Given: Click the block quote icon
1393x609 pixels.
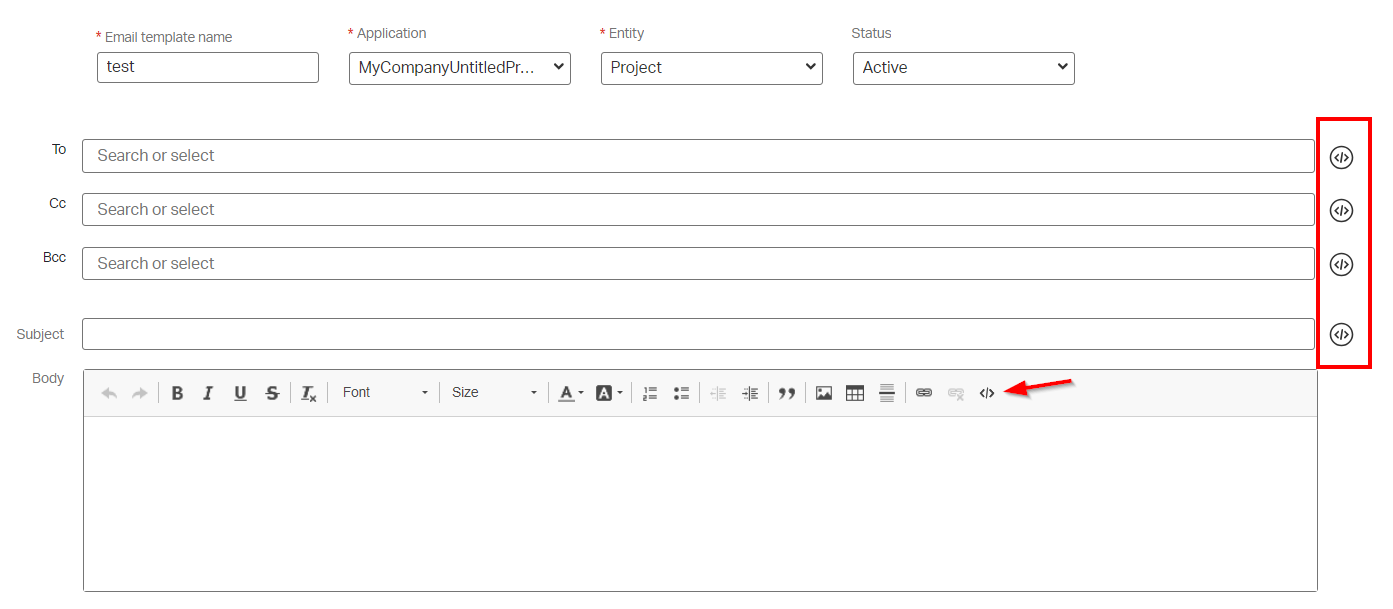Looking at the screenshot, I should [787, 393].
